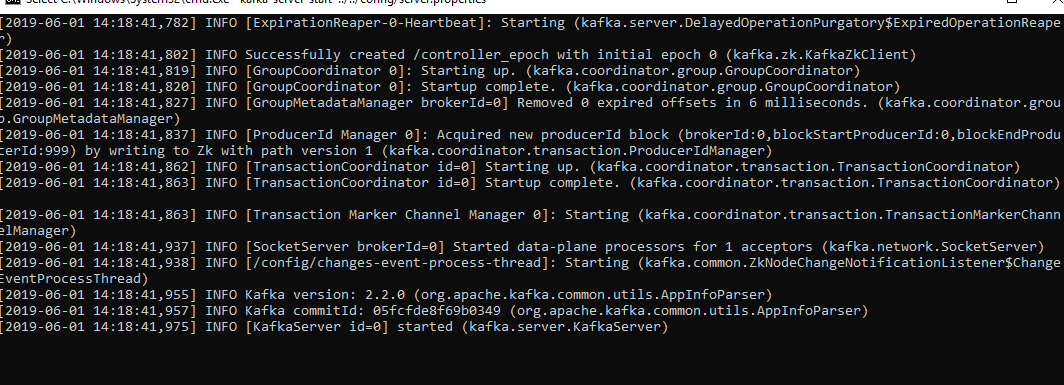
Task: Click the 'Acquired new producerId block' message
Action: [x=554, y=134]
